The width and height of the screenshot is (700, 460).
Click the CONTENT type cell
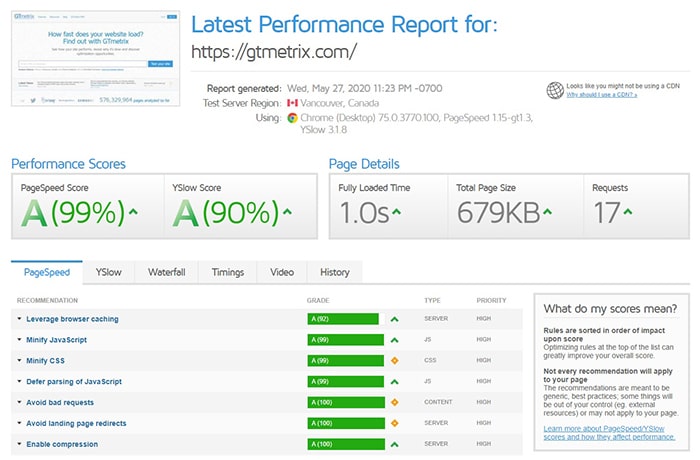coord(438,402)
